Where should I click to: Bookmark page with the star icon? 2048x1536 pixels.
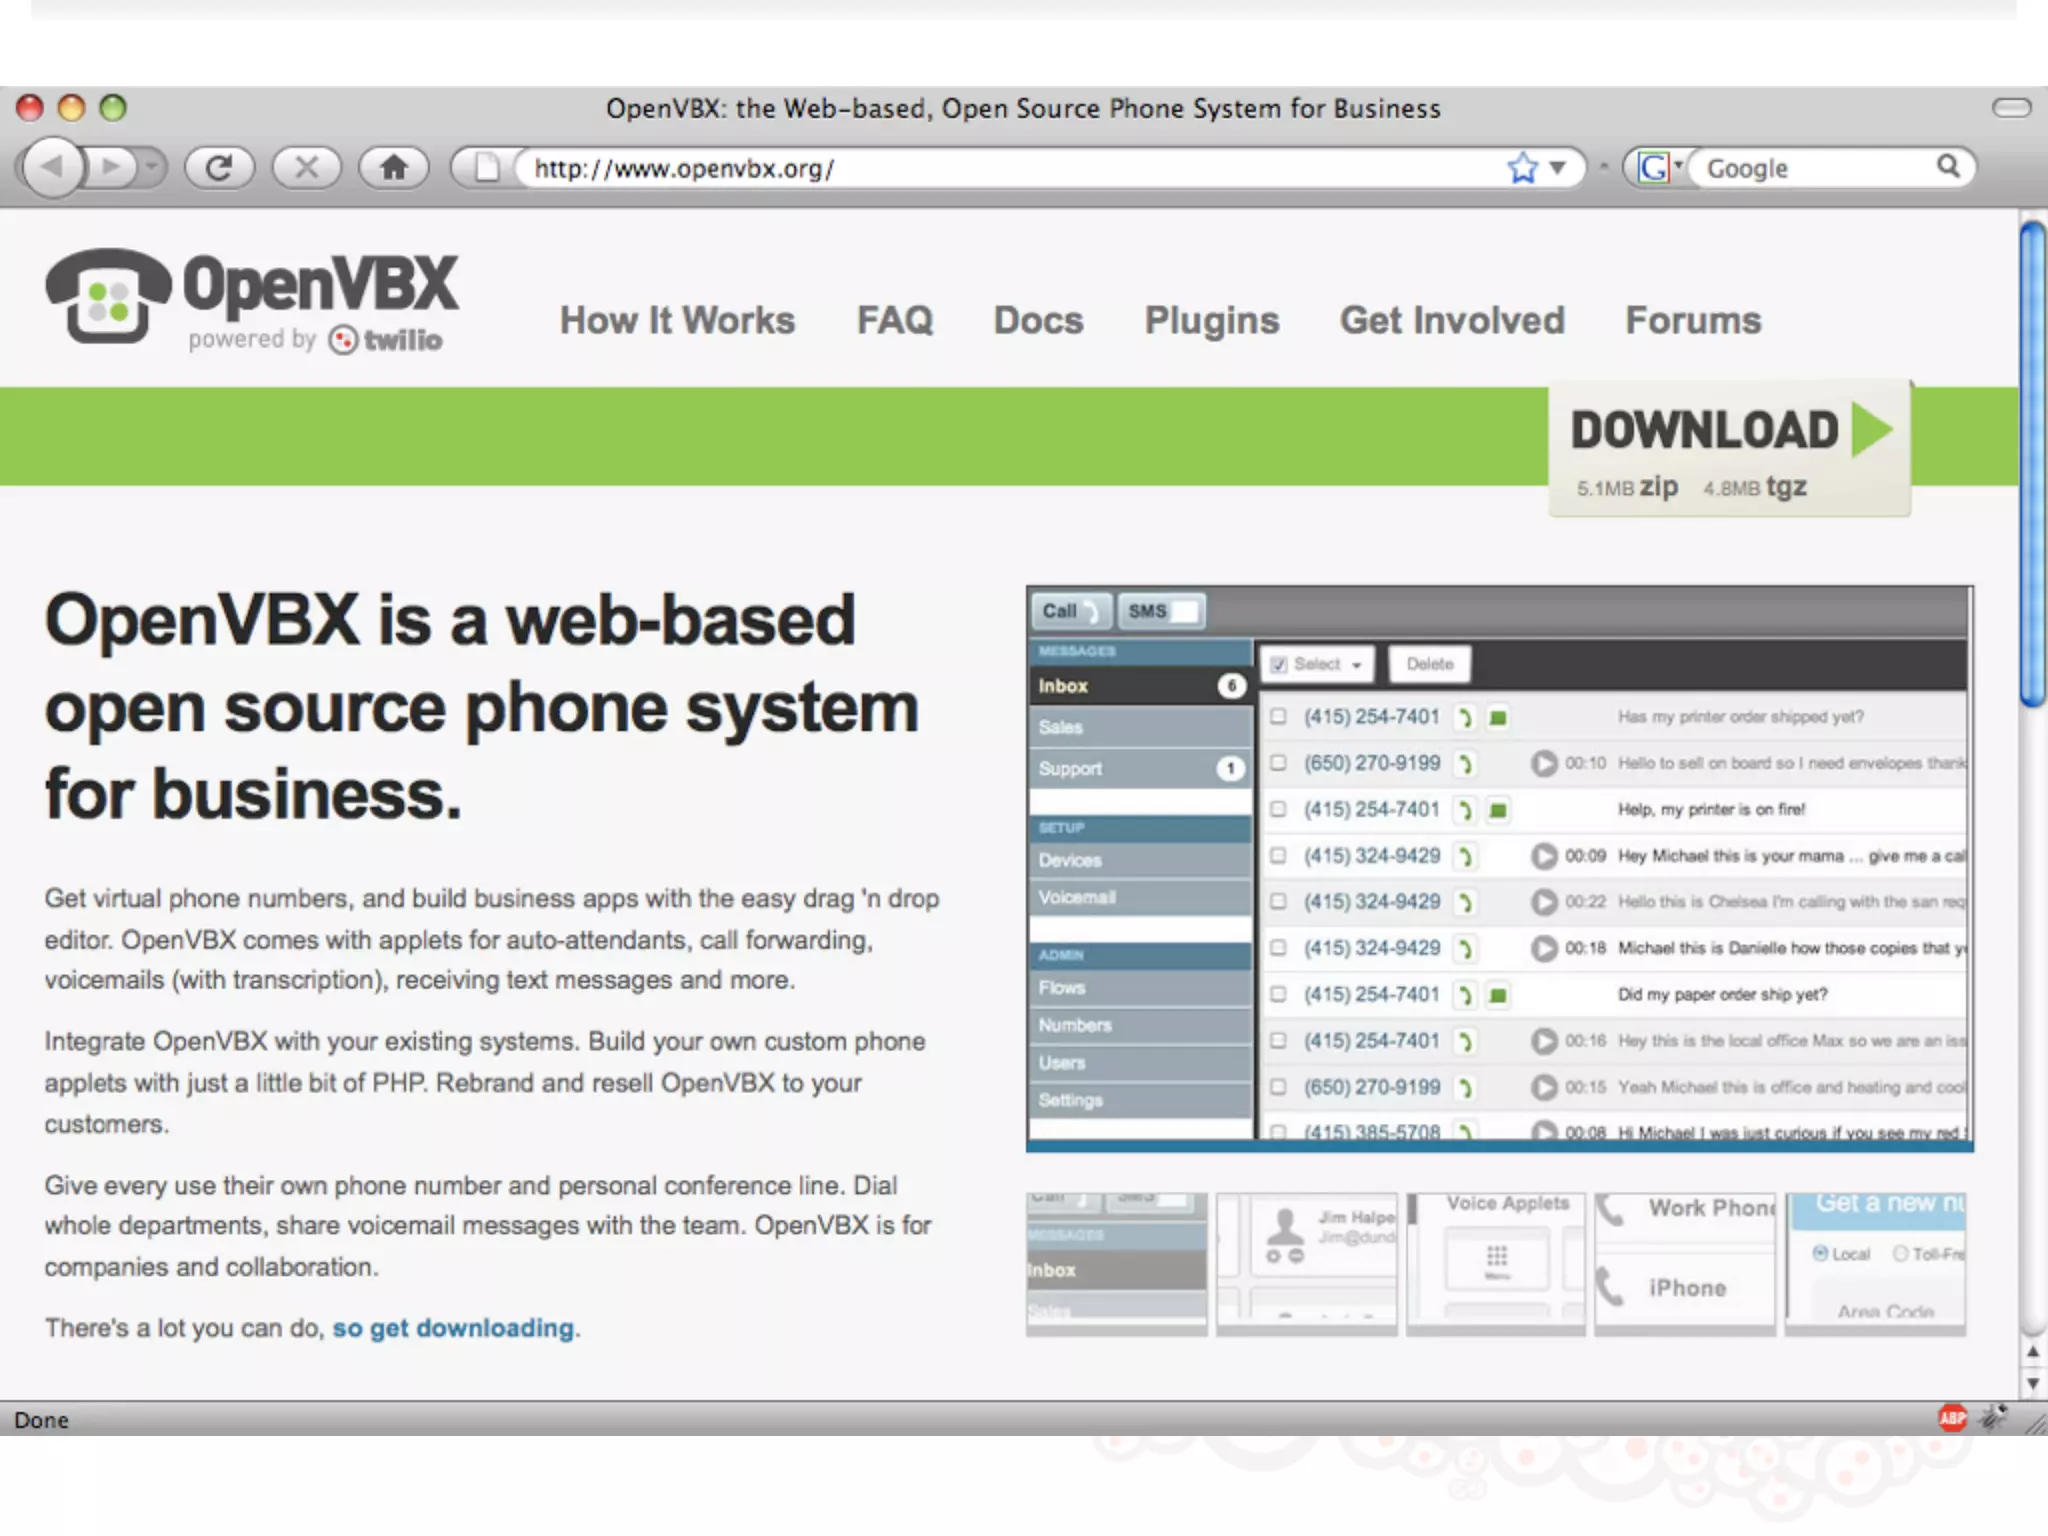coord(1522,167)
